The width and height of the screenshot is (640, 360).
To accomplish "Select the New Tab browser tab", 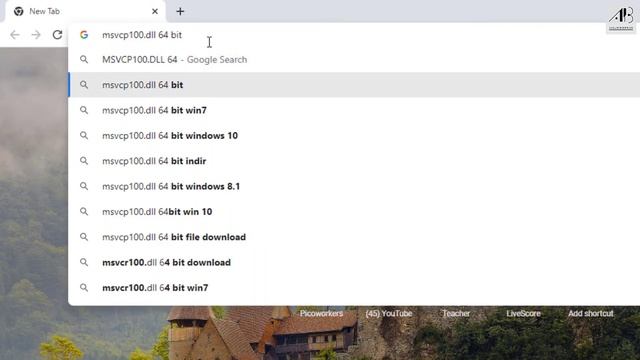I will coord(85,11).
